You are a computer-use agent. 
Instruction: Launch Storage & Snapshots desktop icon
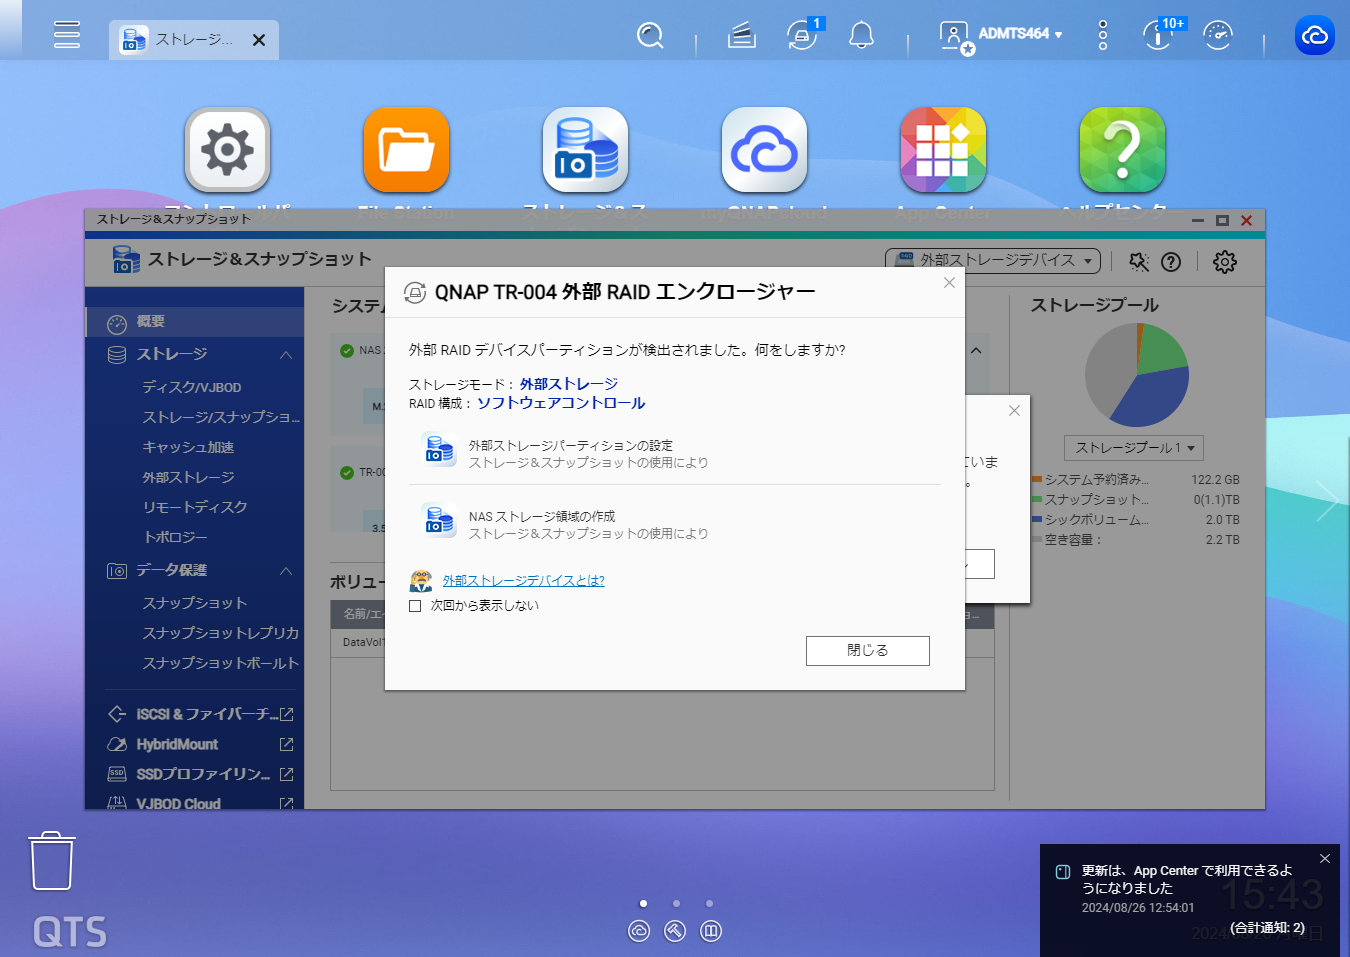(585, 150)
